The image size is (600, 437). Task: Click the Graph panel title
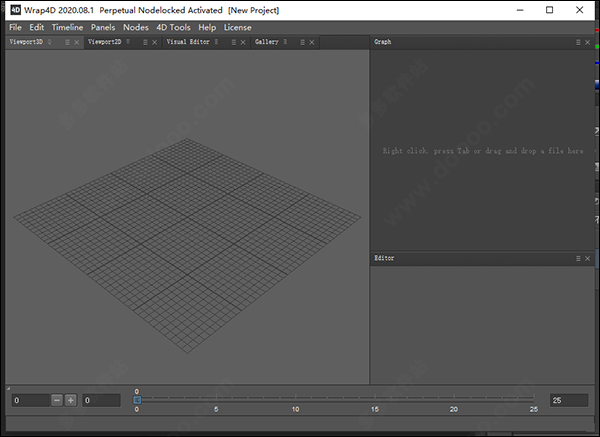tap(383, 42)
